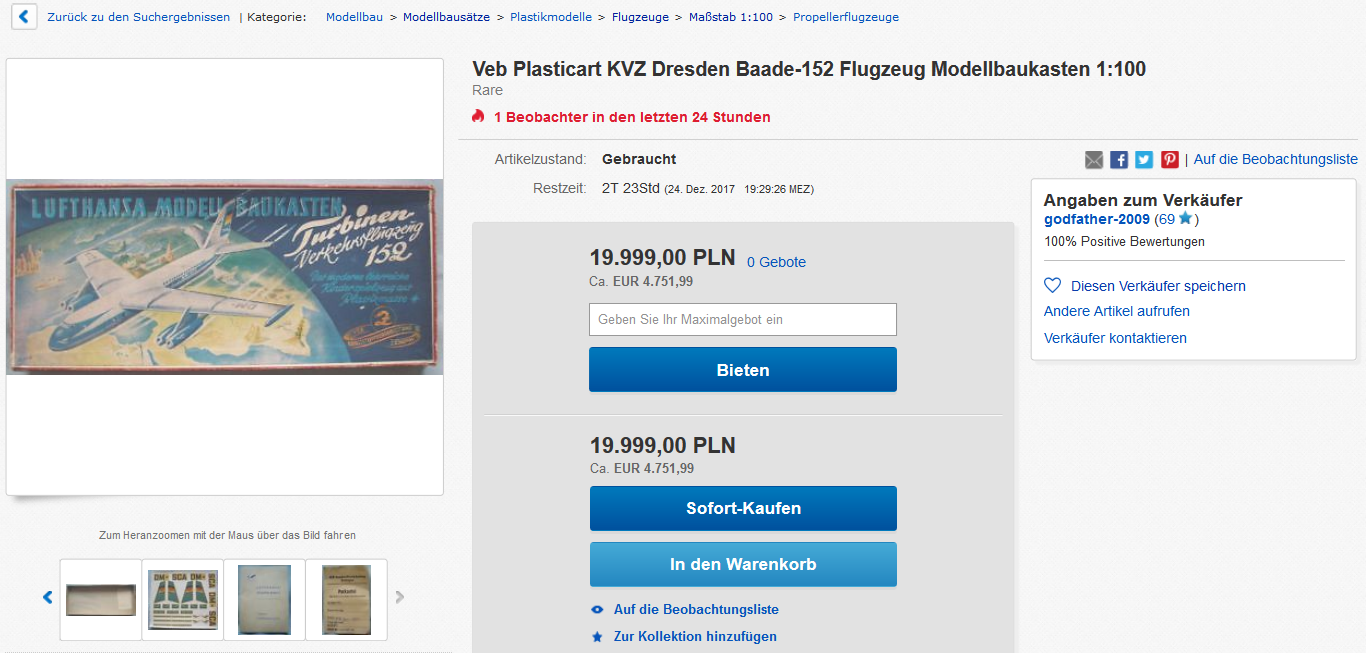1366x653 pixels.
Task: Open seller profile godfather-2009
Action: (x=1096, y=219)
